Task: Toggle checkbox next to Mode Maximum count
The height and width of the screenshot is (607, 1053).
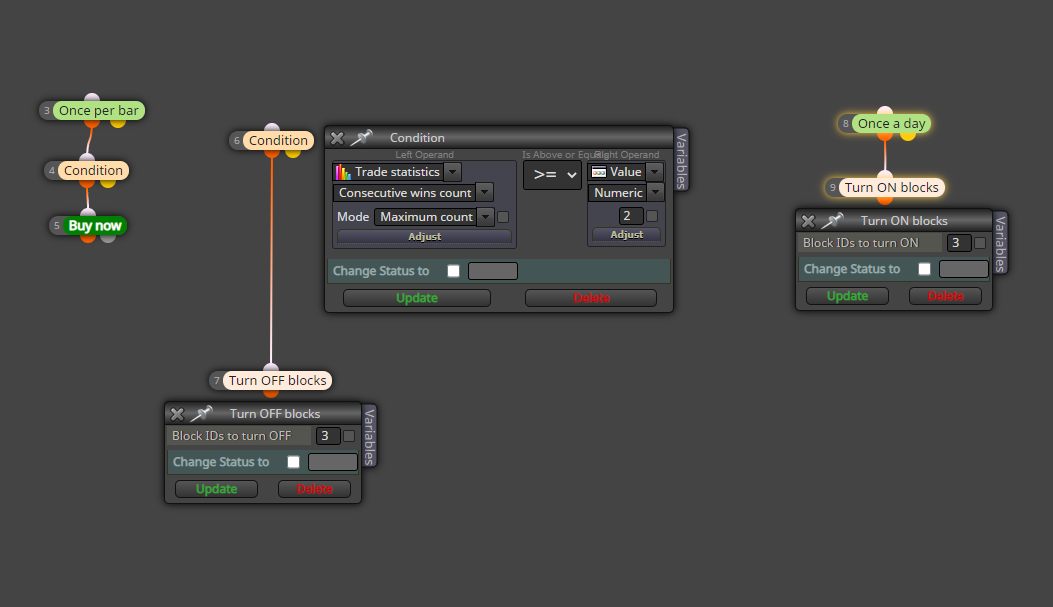Action: click(503, 217)
